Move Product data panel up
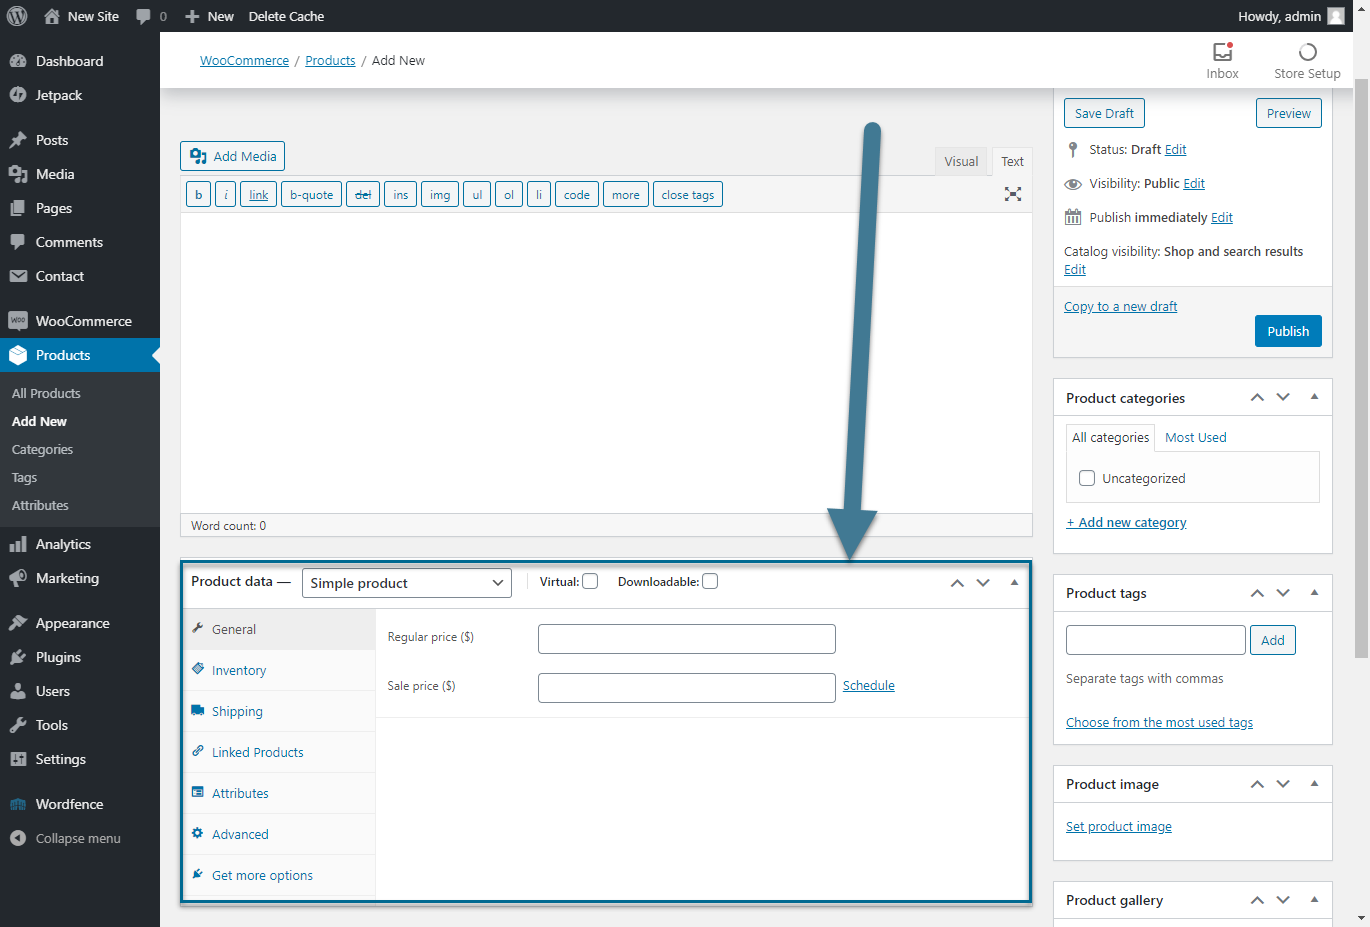 click(957, 582)
